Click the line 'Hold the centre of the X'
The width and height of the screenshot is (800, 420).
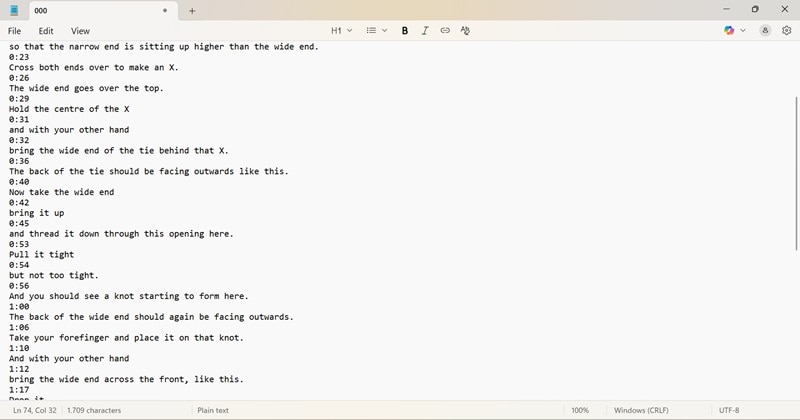(69, 109)
